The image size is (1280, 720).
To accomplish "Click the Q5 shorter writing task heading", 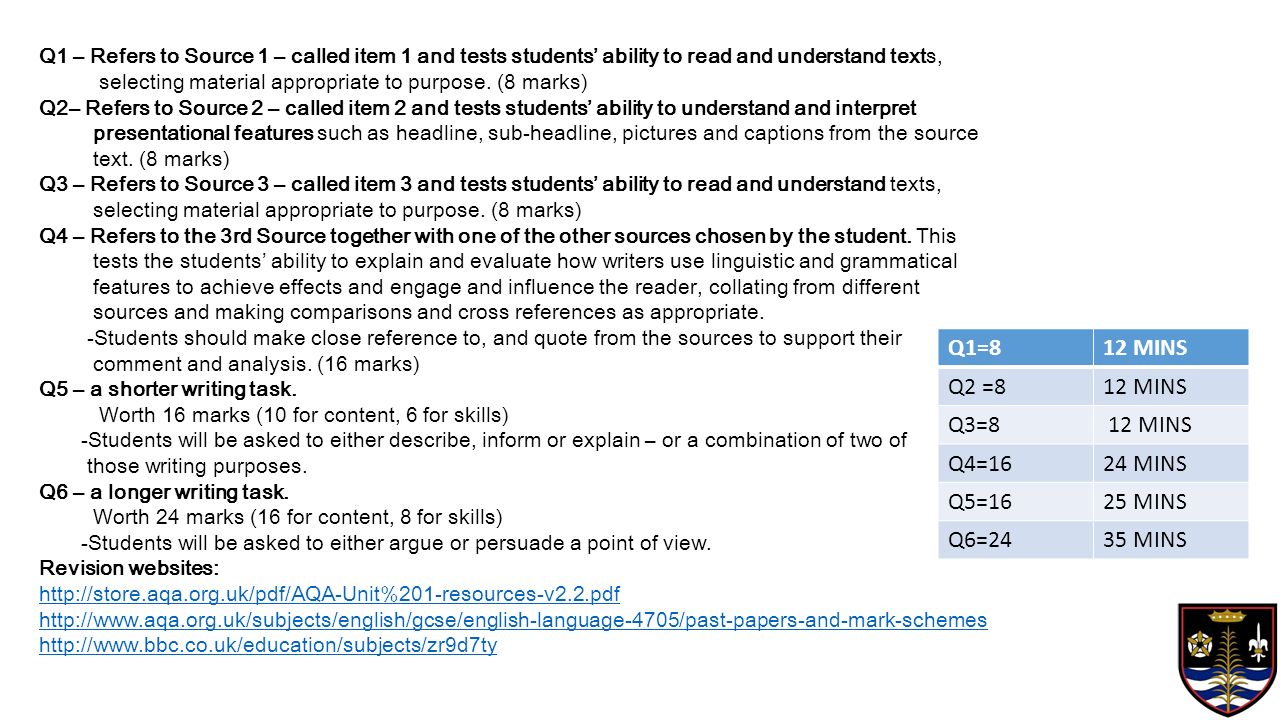I will tap(168, 389).
